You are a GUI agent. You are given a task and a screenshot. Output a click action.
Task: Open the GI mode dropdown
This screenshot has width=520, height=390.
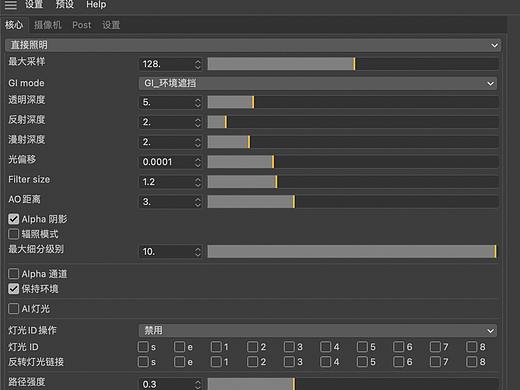(318, 83)
